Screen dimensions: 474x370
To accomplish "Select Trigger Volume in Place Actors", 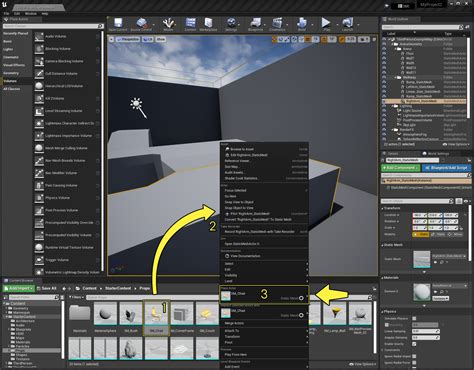I will (67, 260).
